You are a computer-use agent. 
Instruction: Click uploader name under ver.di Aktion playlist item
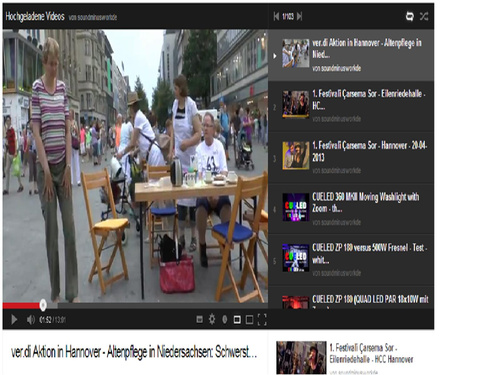[336, 68]
